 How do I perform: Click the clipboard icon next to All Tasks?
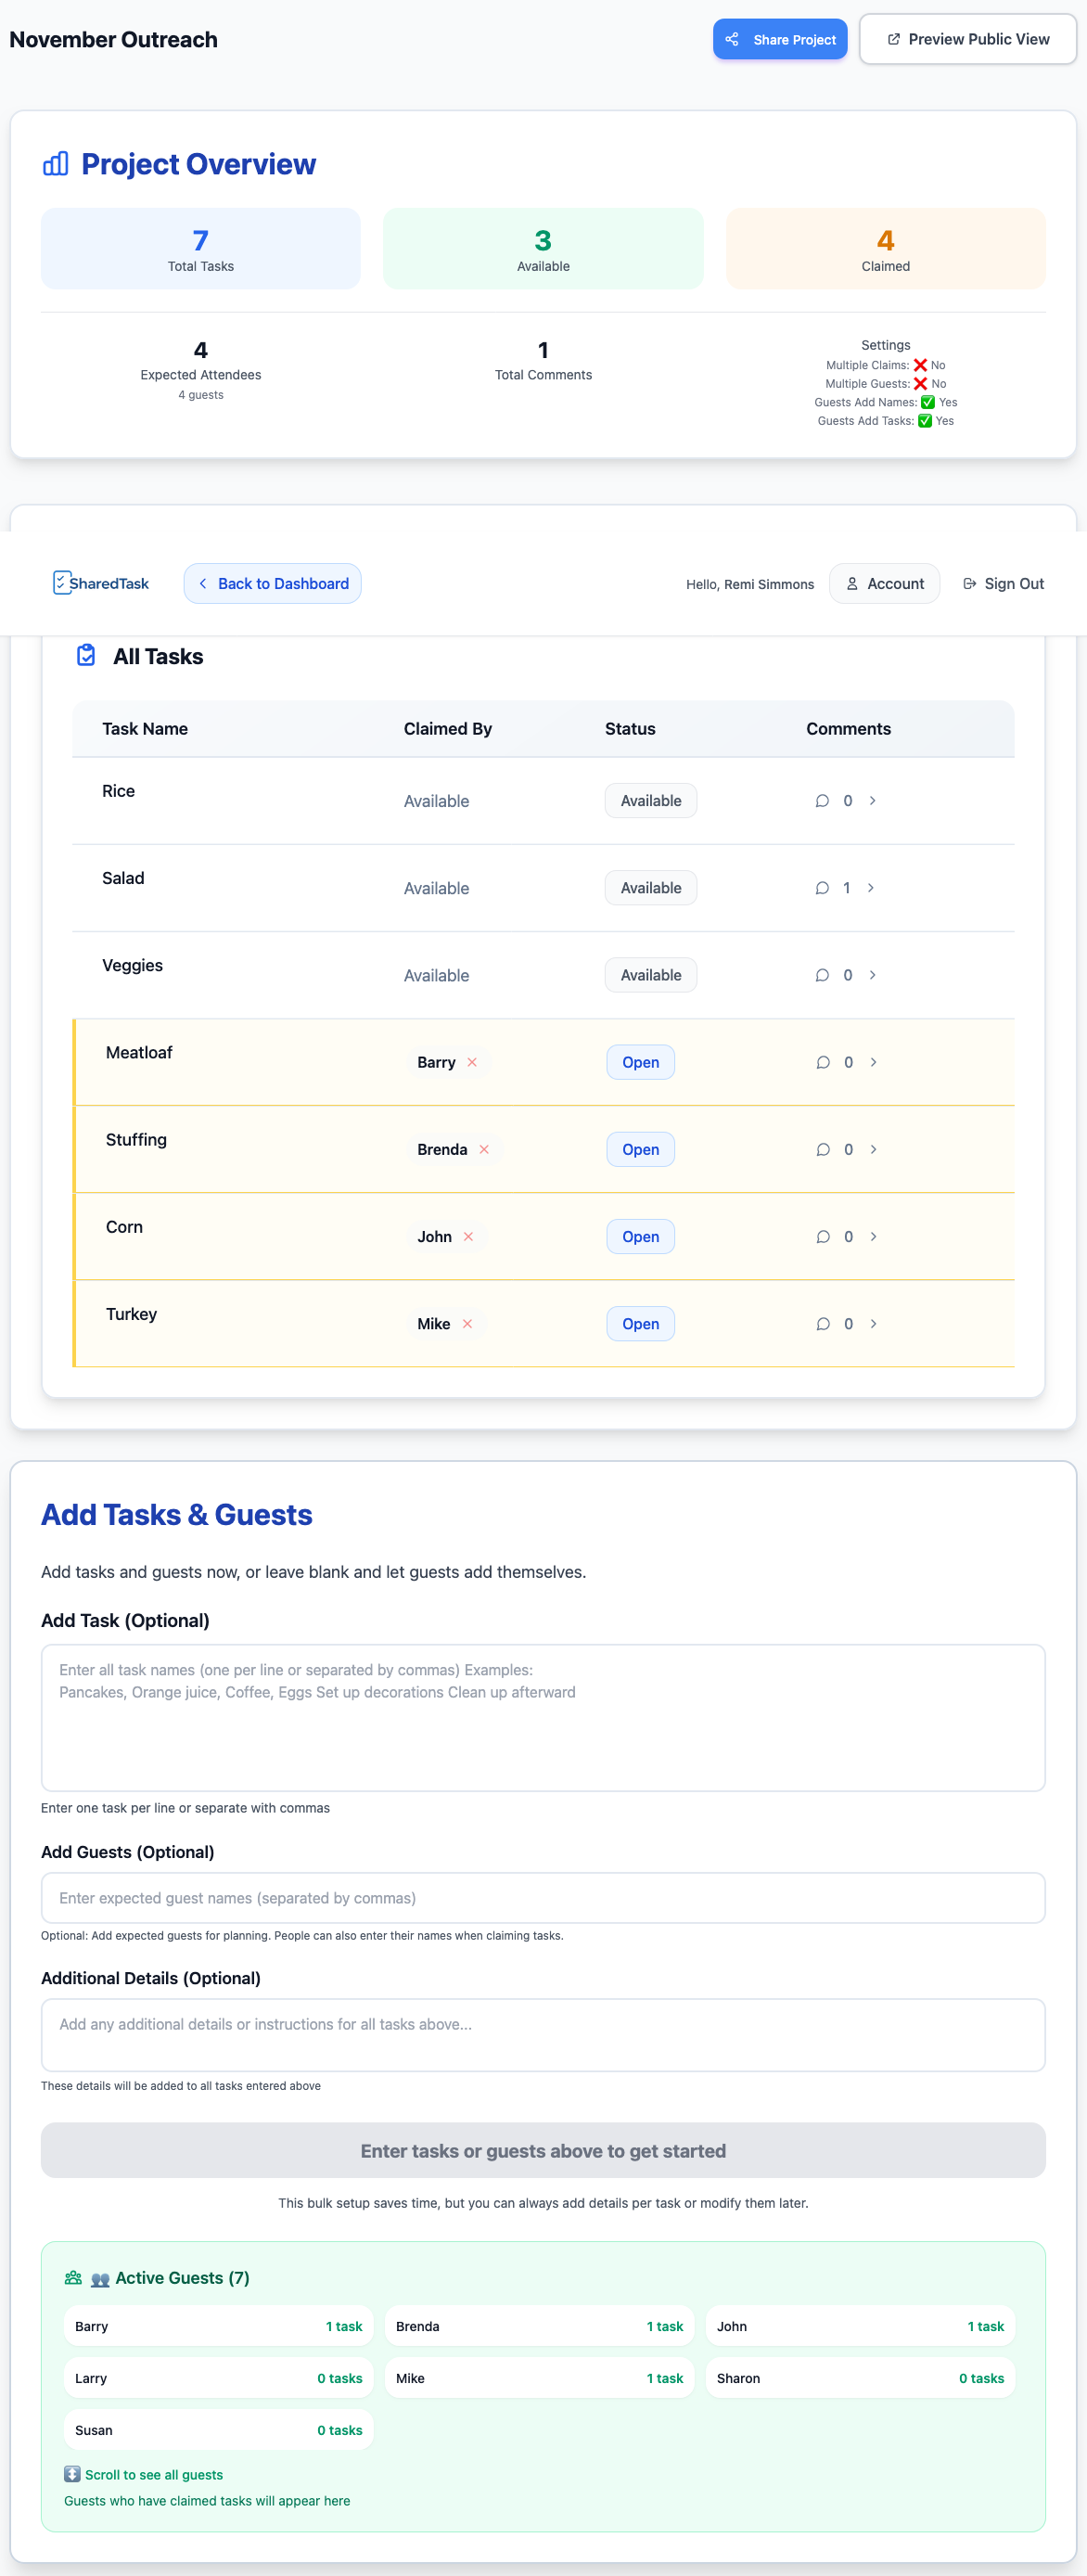click(86, 655)
